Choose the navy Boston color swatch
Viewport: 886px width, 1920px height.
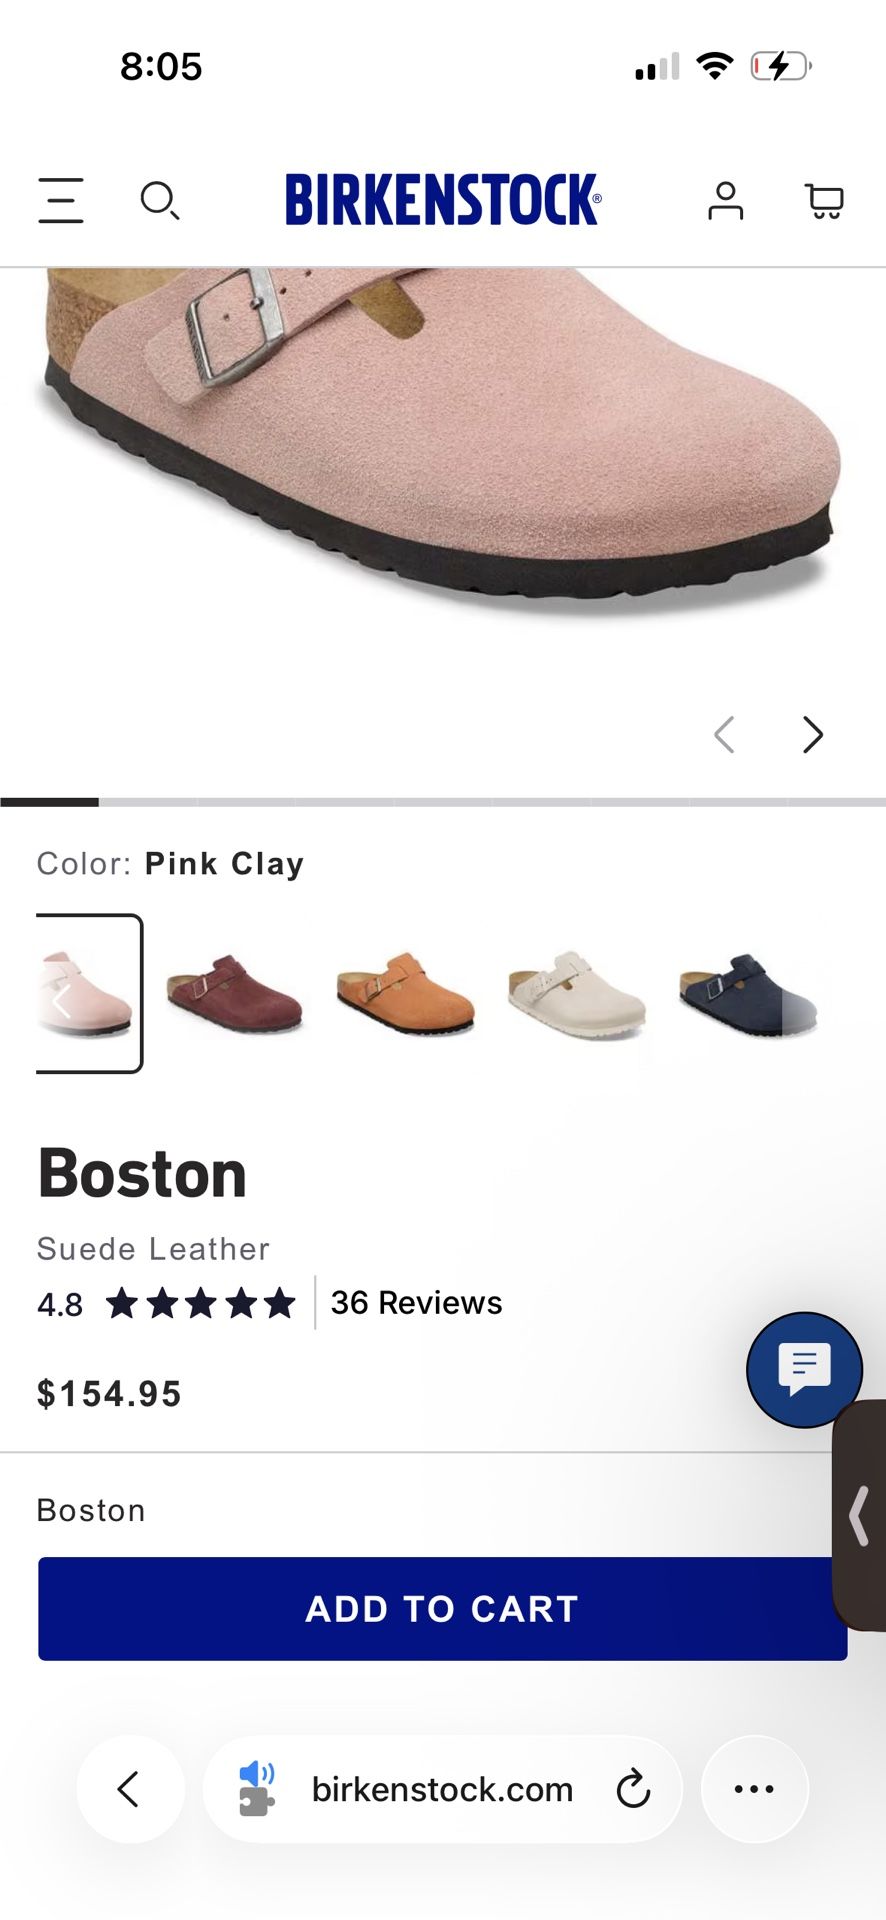click(x=747, y=993)
